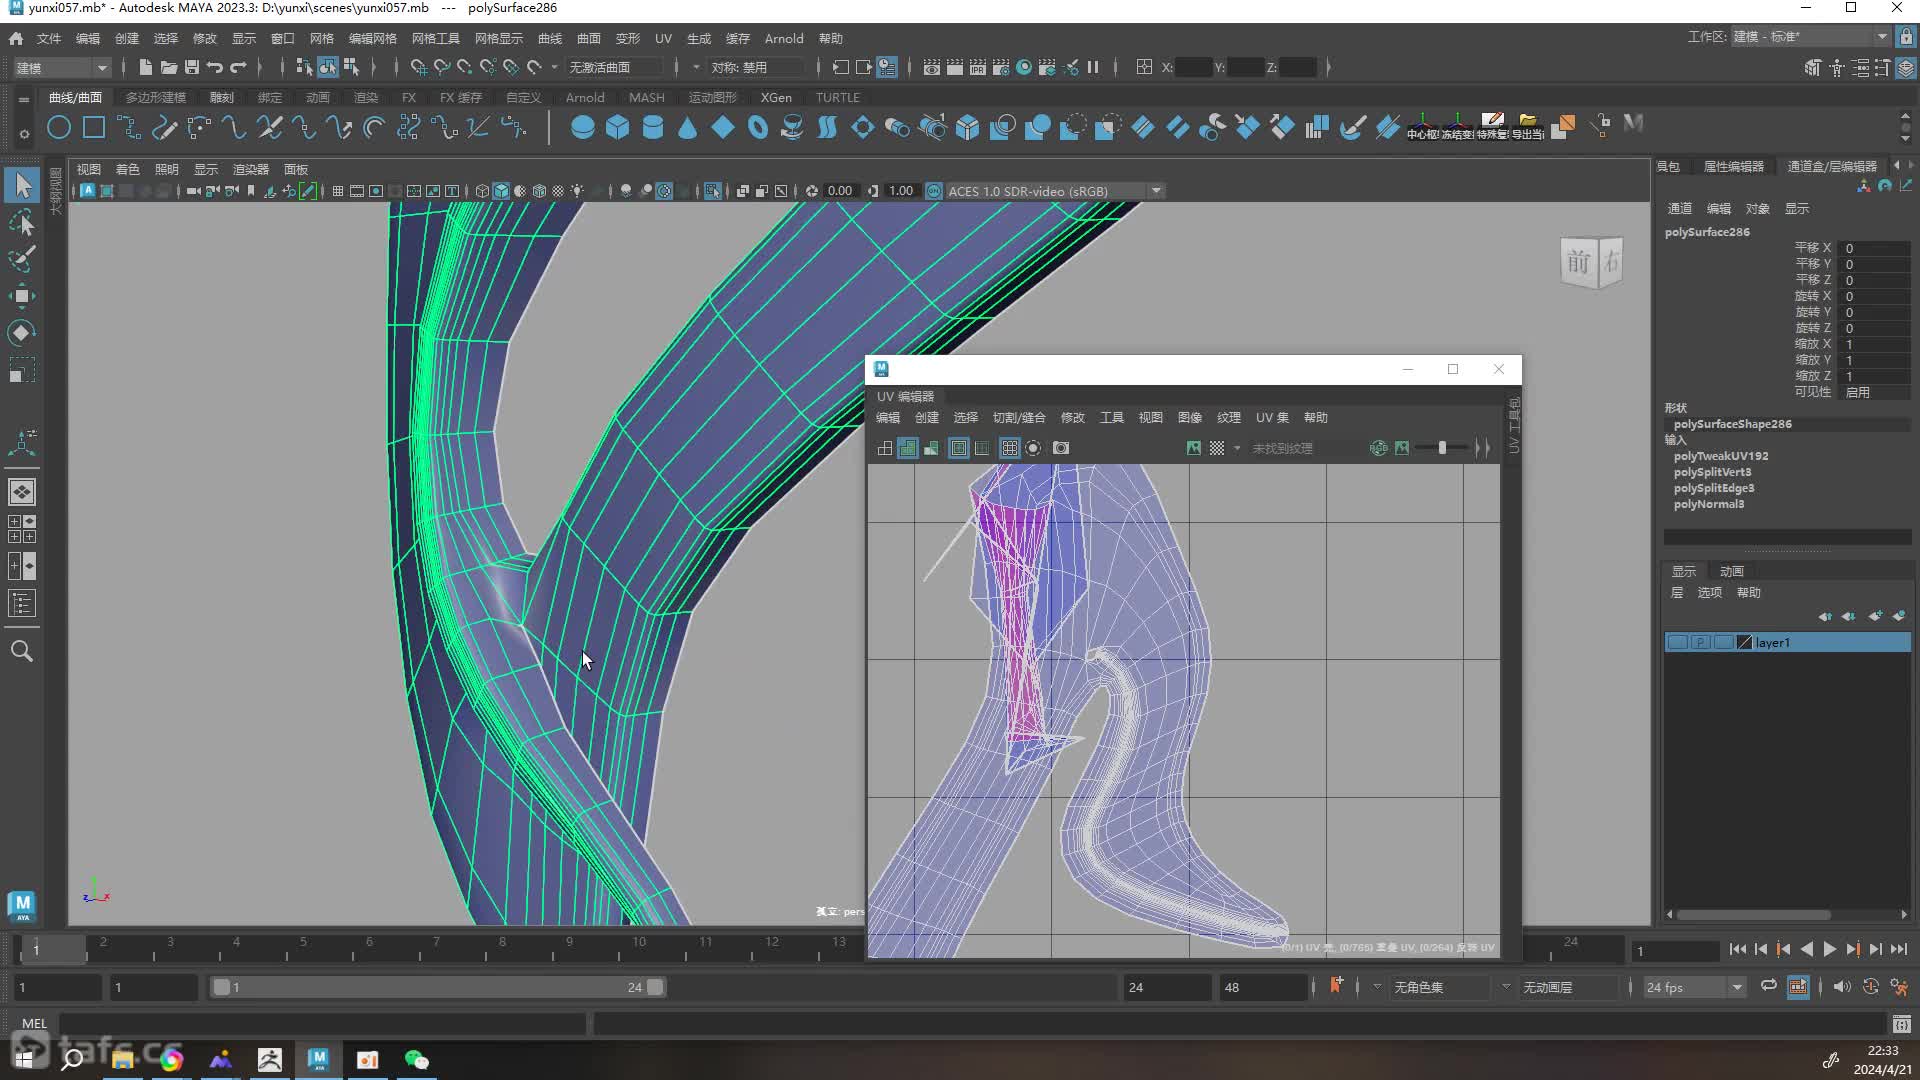Create a NURBS sphere from the shelf
This screenshot has height=1080, width=1920.
582,127
